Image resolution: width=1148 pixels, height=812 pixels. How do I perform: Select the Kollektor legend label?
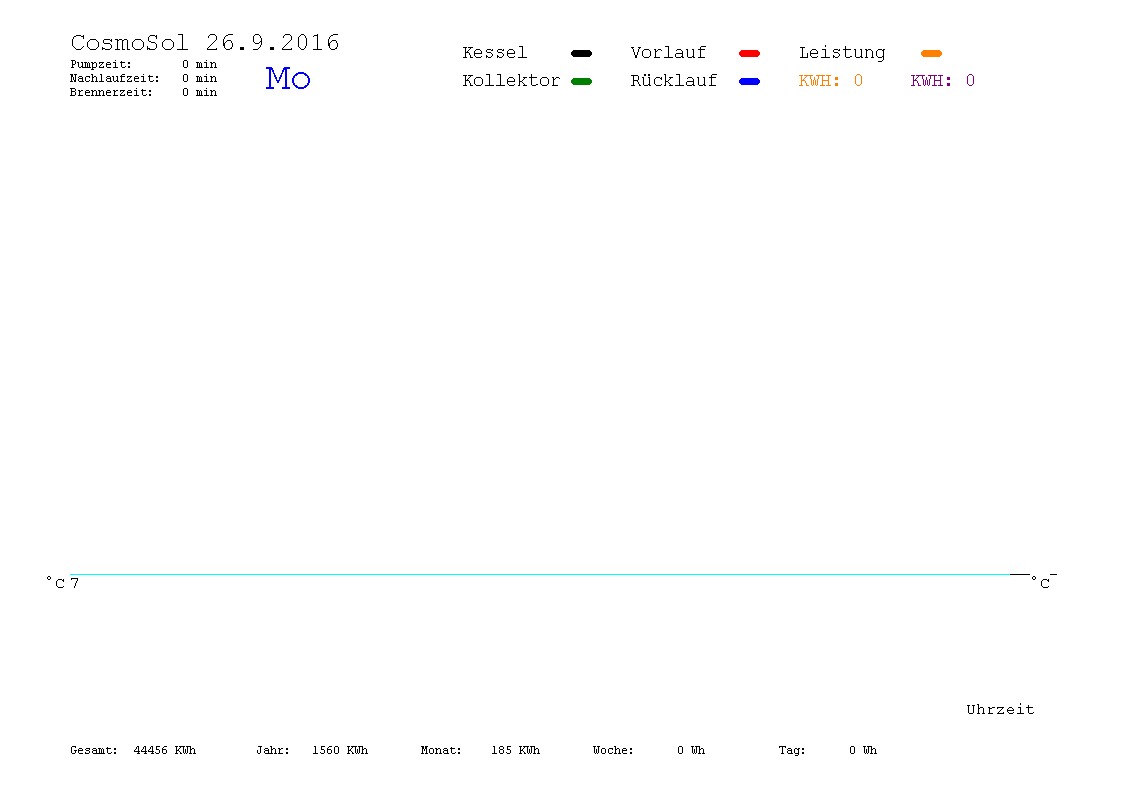pos(511,81)
